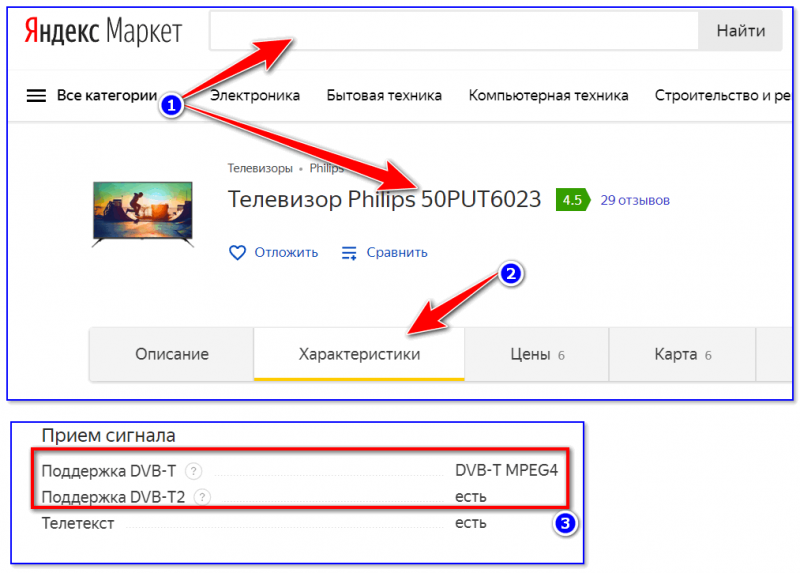
Task: Switch to the Цены tab
Action: (x=537, y=354)
